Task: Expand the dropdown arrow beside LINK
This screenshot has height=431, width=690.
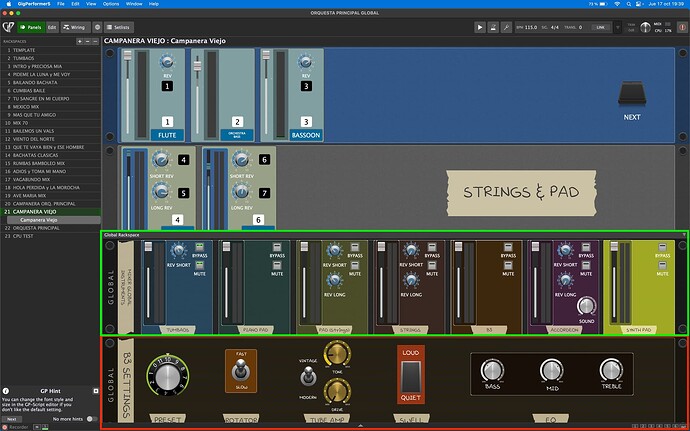Action: (x=617, y=27)
